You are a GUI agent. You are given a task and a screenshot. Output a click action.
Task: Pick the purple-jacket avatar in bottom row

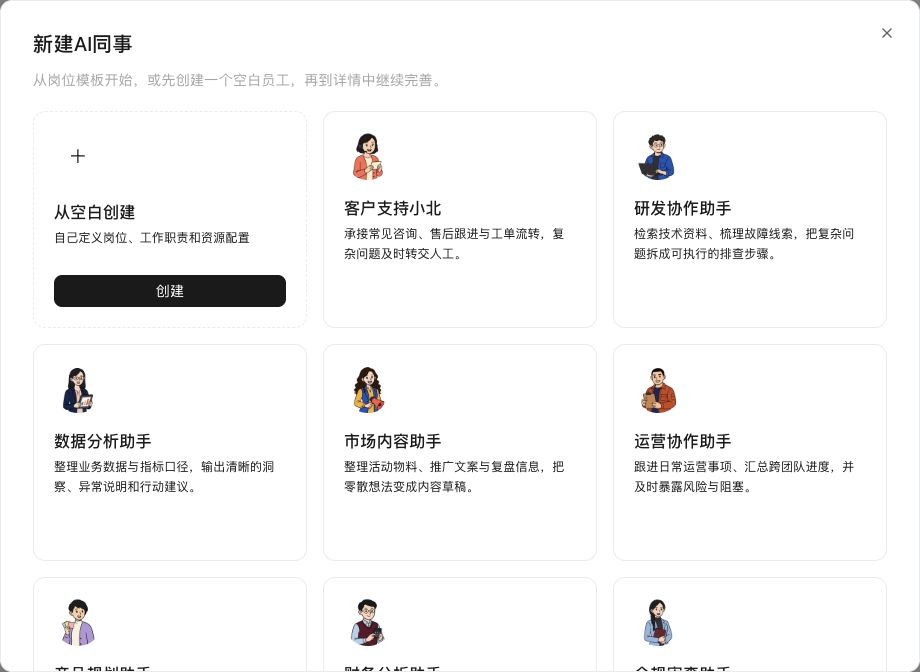coord(77,622)
